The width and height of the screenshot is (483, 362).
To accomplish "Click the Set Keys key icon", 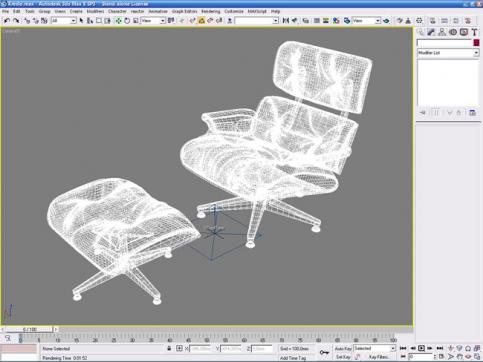I will click(x=324, y=352).
